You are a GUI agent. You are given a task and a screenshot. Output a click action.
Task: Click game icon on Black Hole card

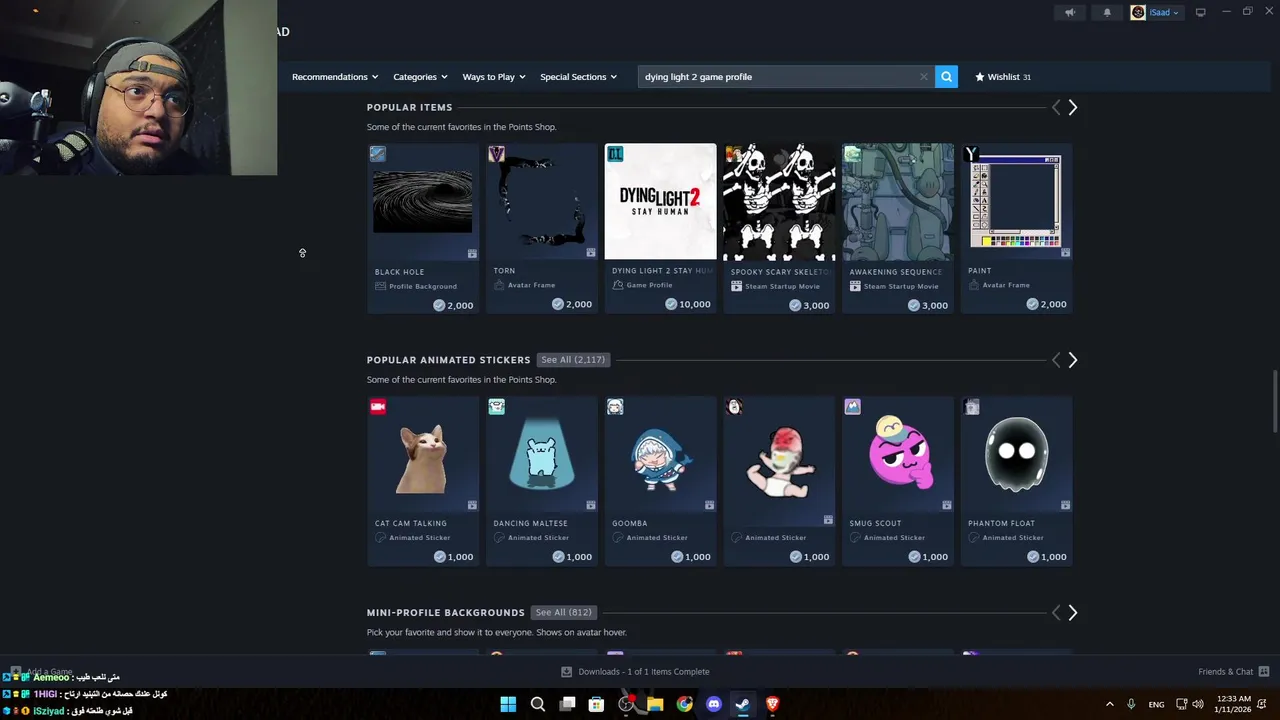point(377,154)
